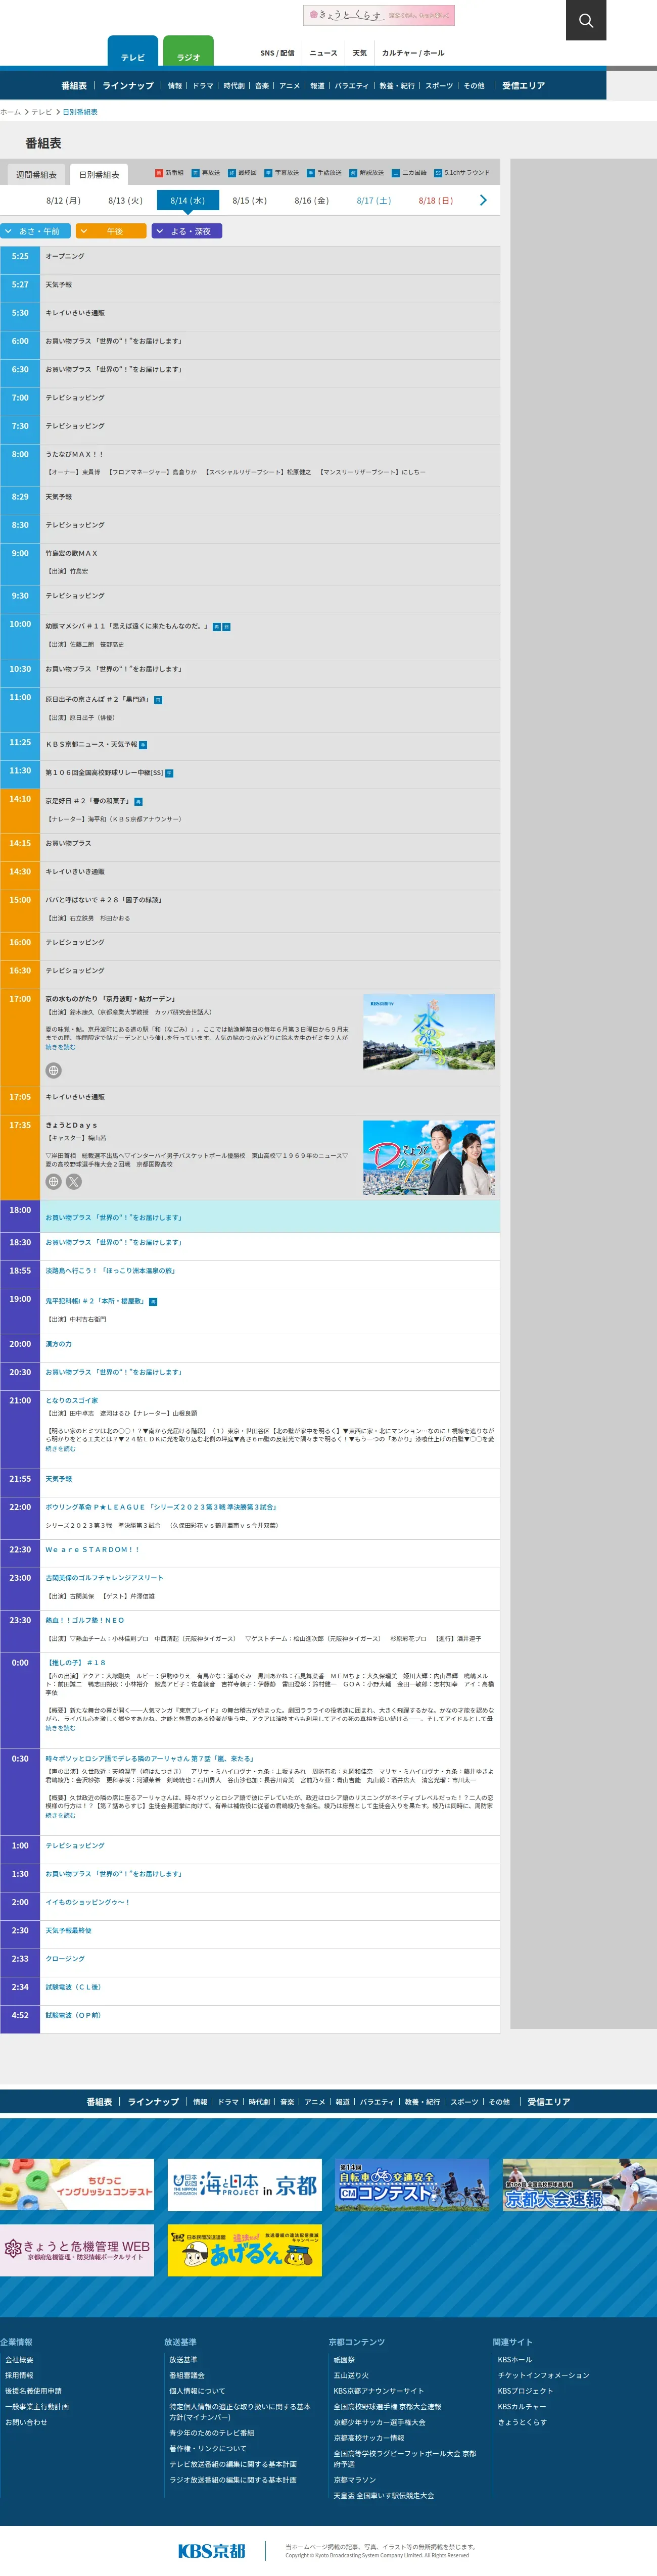This screenshot has height=2576, width=657.
Task: Switch to the 週間番組表 tab
Action: (37, 175)
